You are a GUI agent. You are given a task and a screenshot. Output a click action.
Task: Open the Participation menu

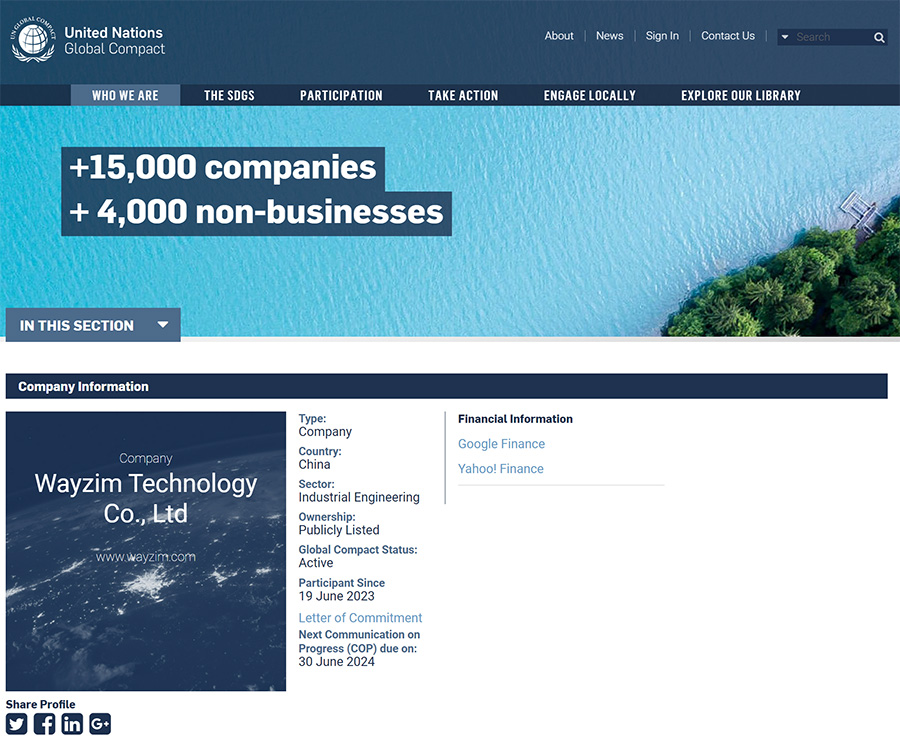click(341, 95)
